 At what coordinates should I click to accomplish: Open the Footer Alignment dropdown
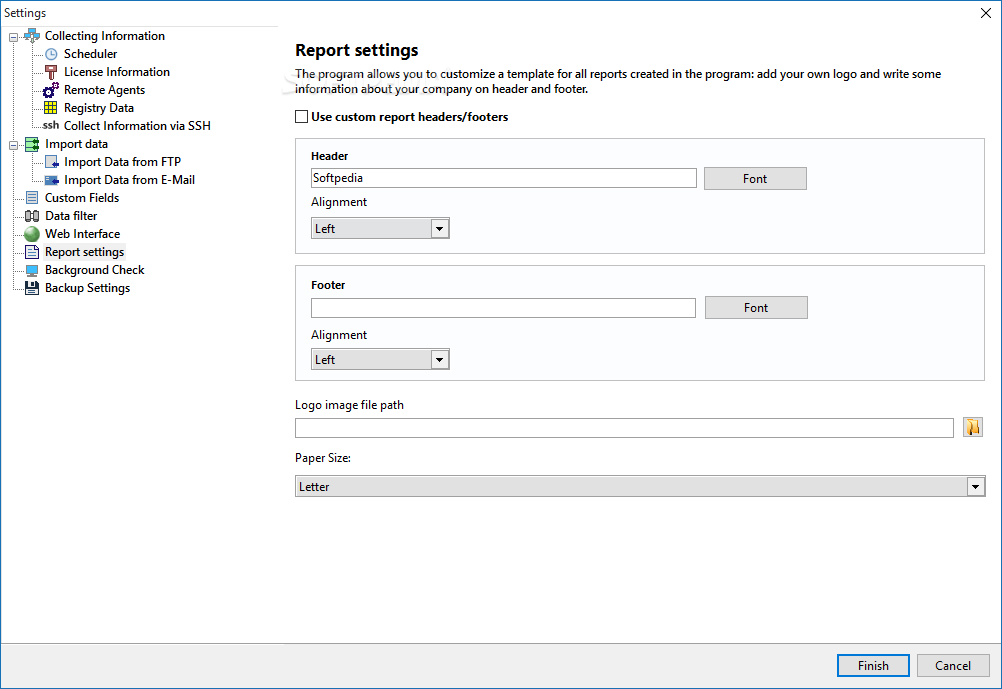coord(380,359)
